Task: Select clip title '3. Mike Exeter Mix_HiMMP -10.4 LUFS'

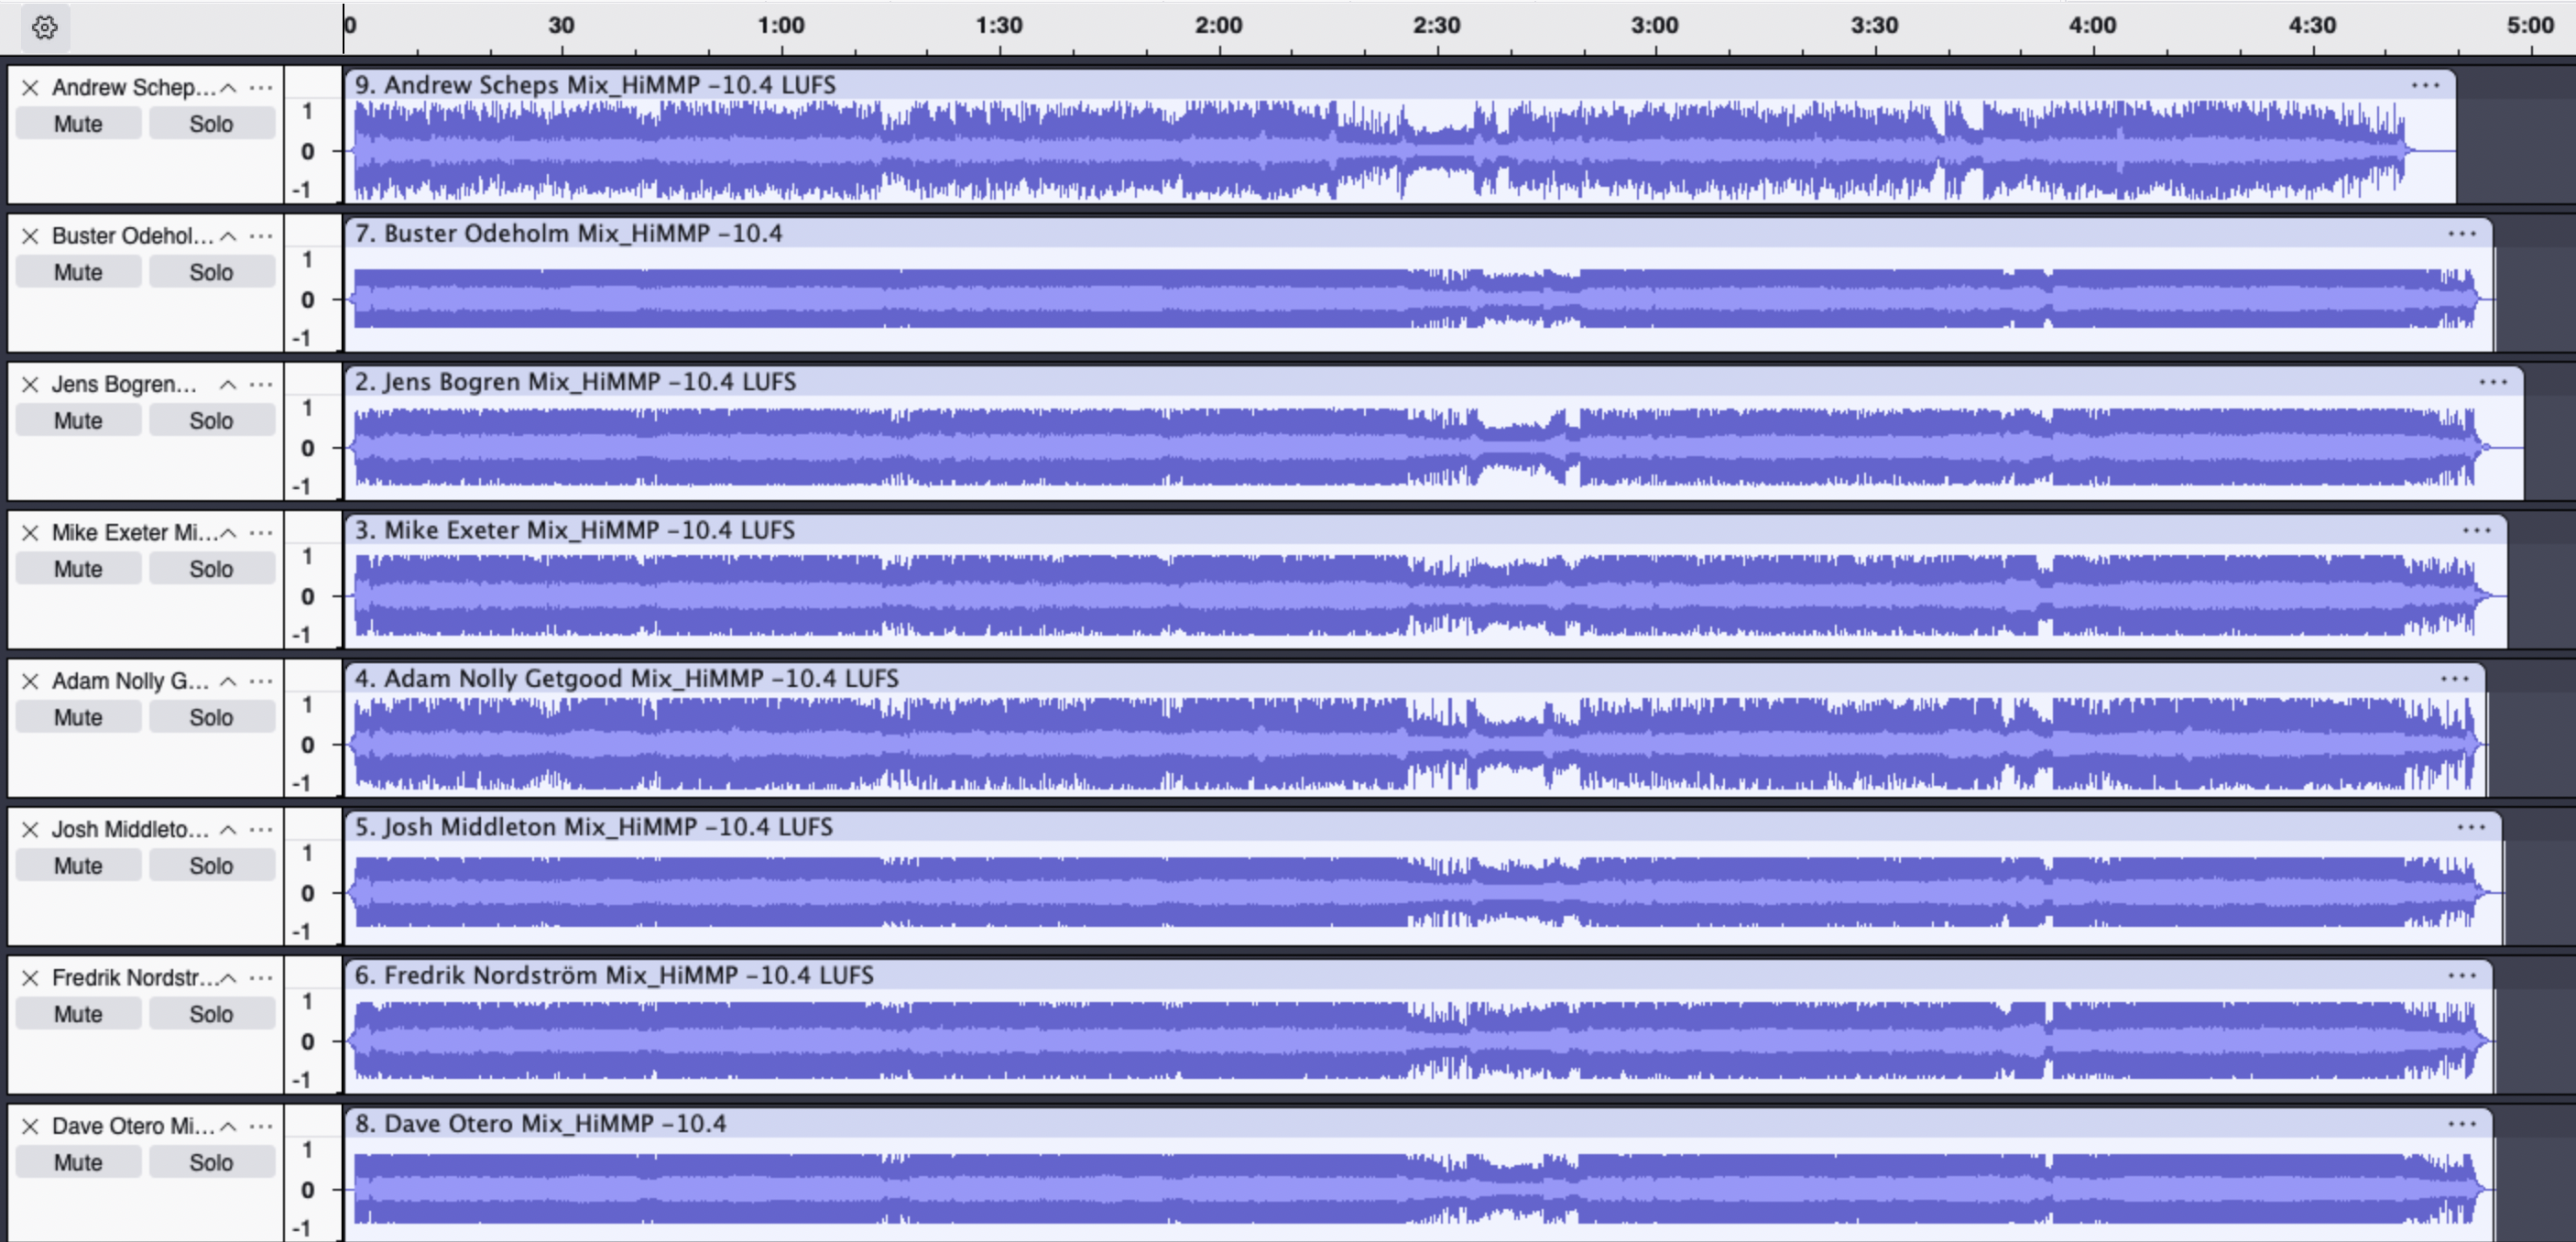Action: point(575,531)
